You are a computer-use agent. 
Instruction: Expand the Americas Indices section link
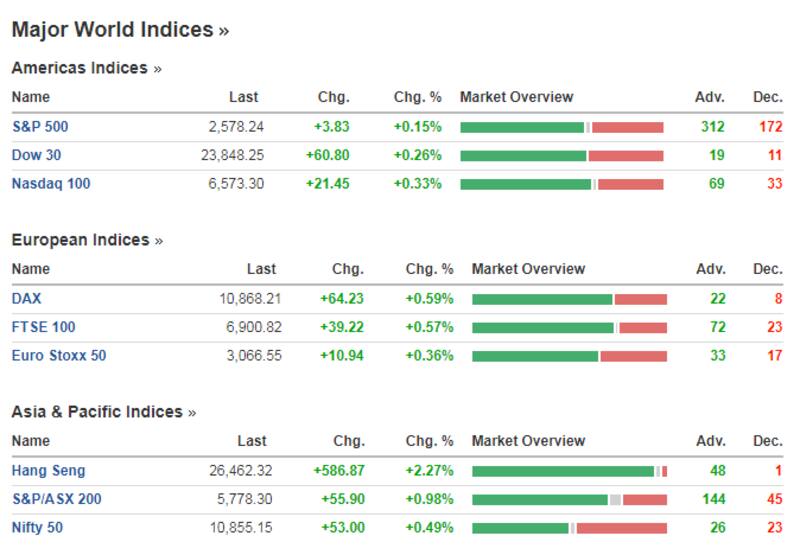click(x=86, y=68)
